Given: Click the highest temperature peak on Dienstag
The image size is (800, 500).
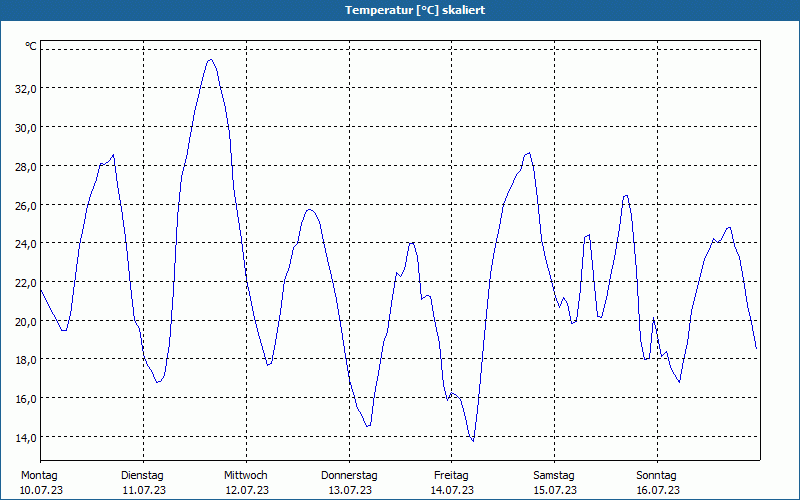Looking at the screenshot, I should [210, 60].
